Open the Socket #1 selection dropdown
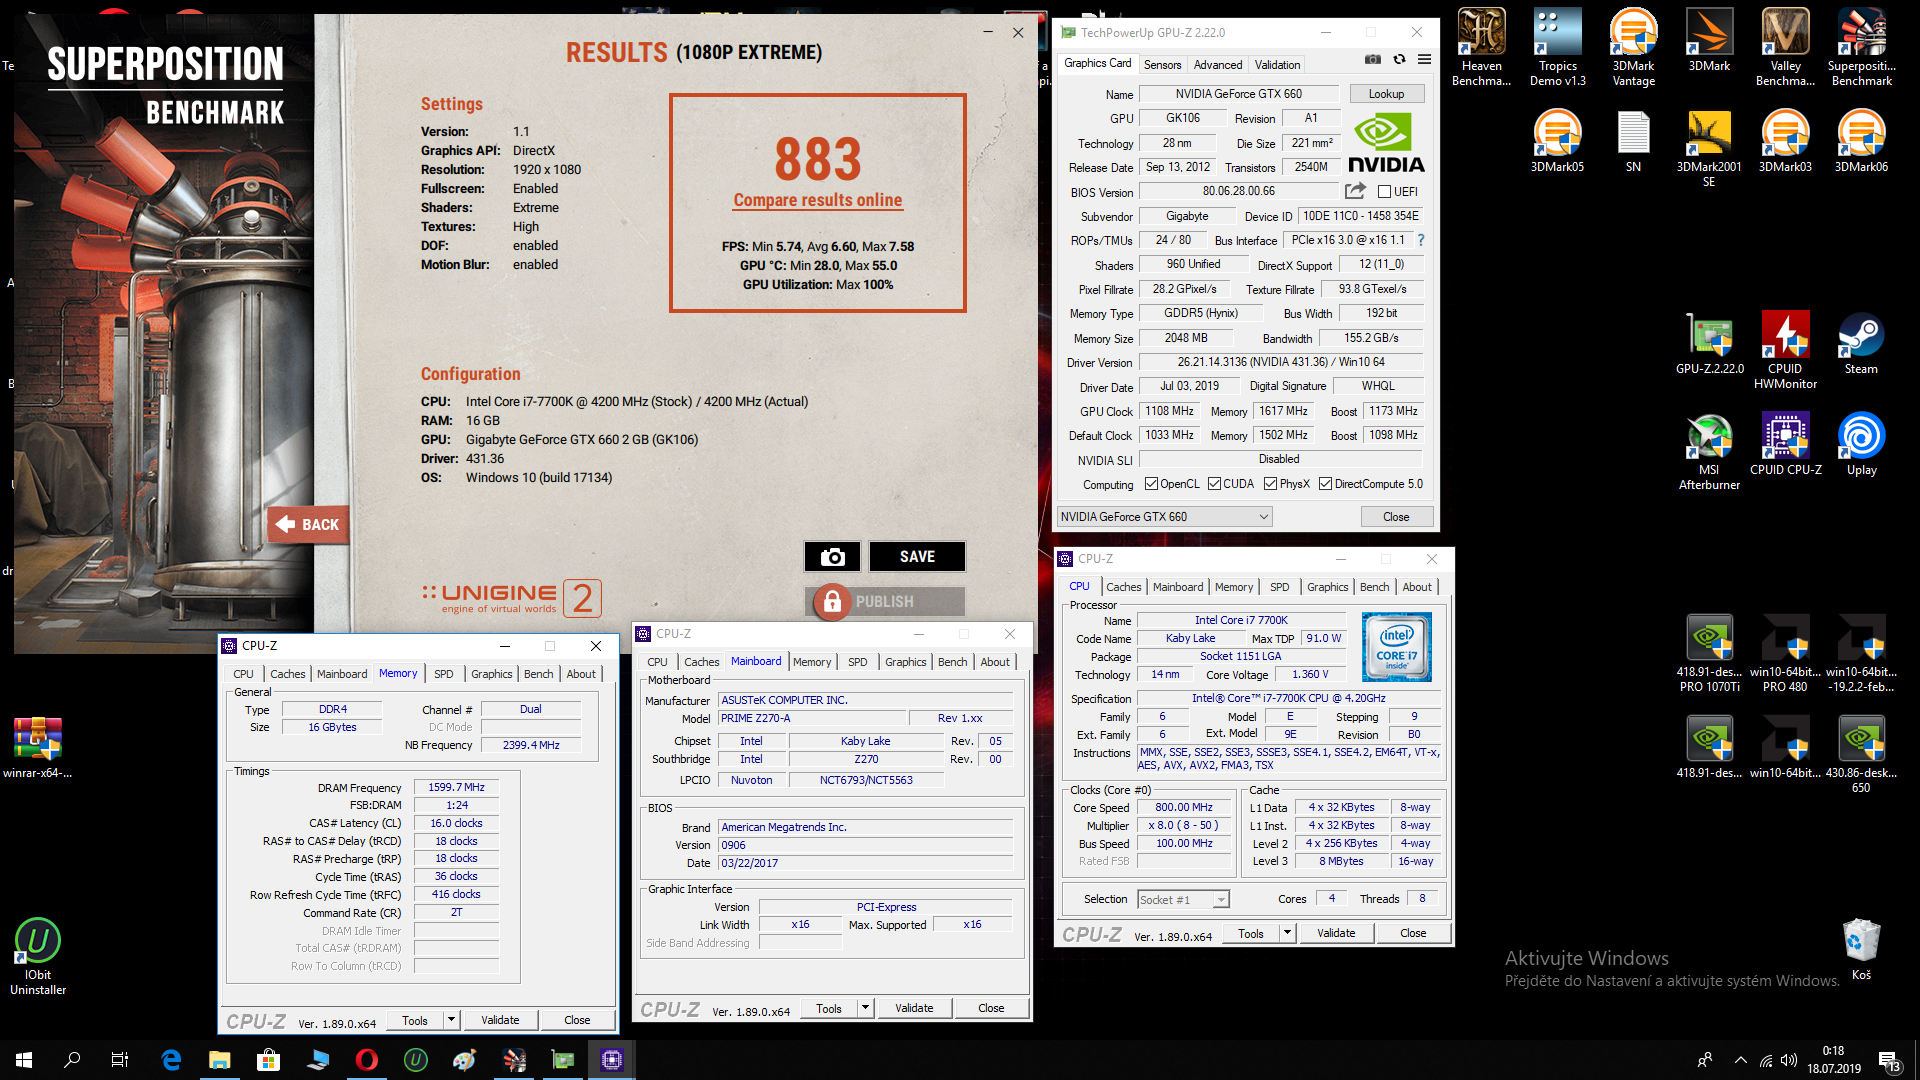1920x1080 pixels. tap(1184, 900)
